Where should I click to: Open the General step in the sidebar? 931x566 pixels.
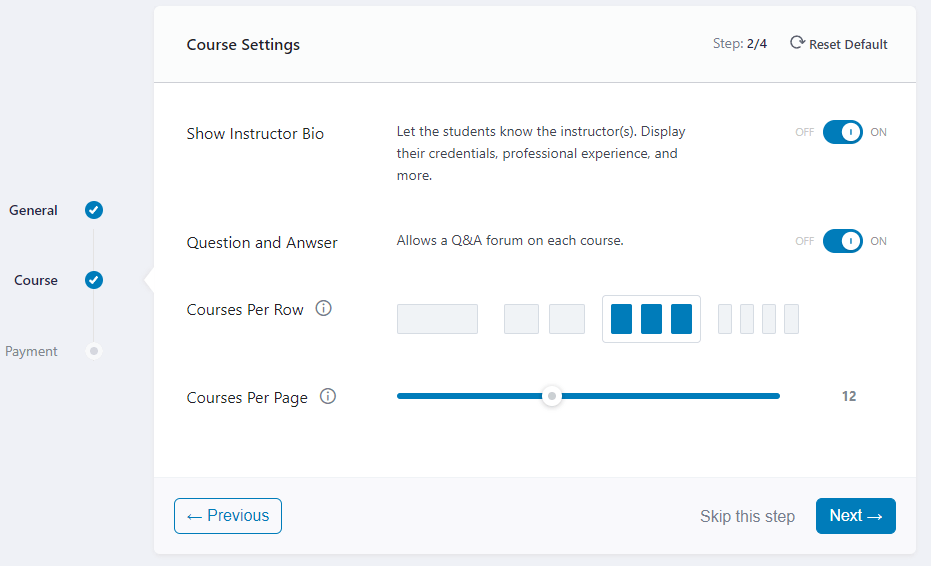click(x=33, y=210)
